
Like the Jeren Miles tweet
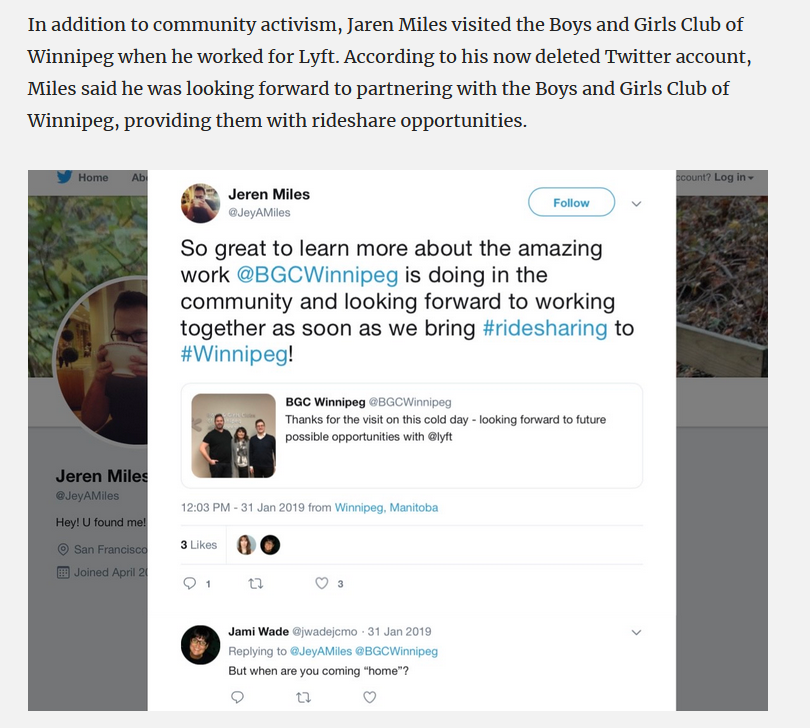tap(322, 583)
